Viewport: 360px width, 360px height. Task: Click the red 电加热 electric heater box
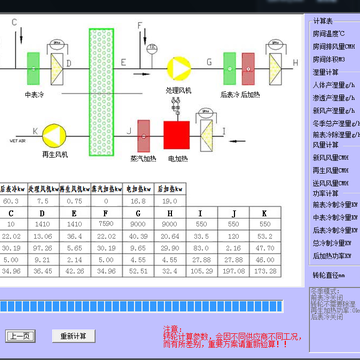(x=177, y=135)
